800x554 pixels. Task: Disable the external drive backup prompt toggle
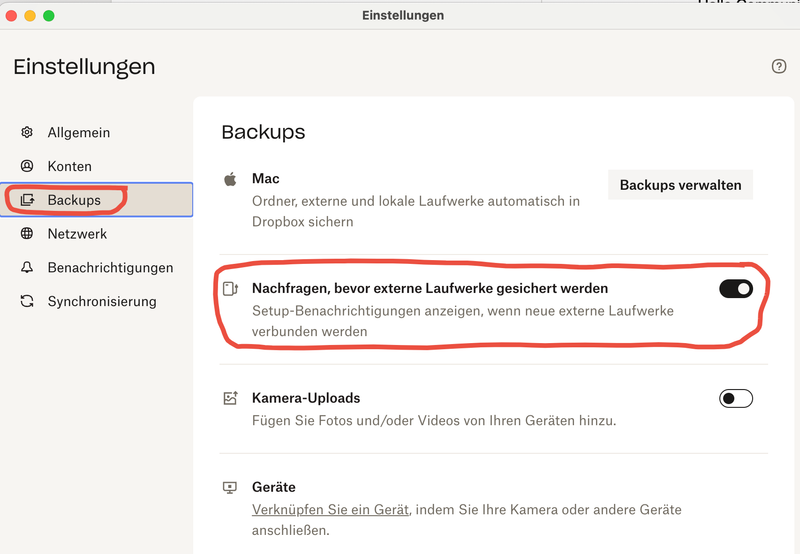tap(735, 289)
